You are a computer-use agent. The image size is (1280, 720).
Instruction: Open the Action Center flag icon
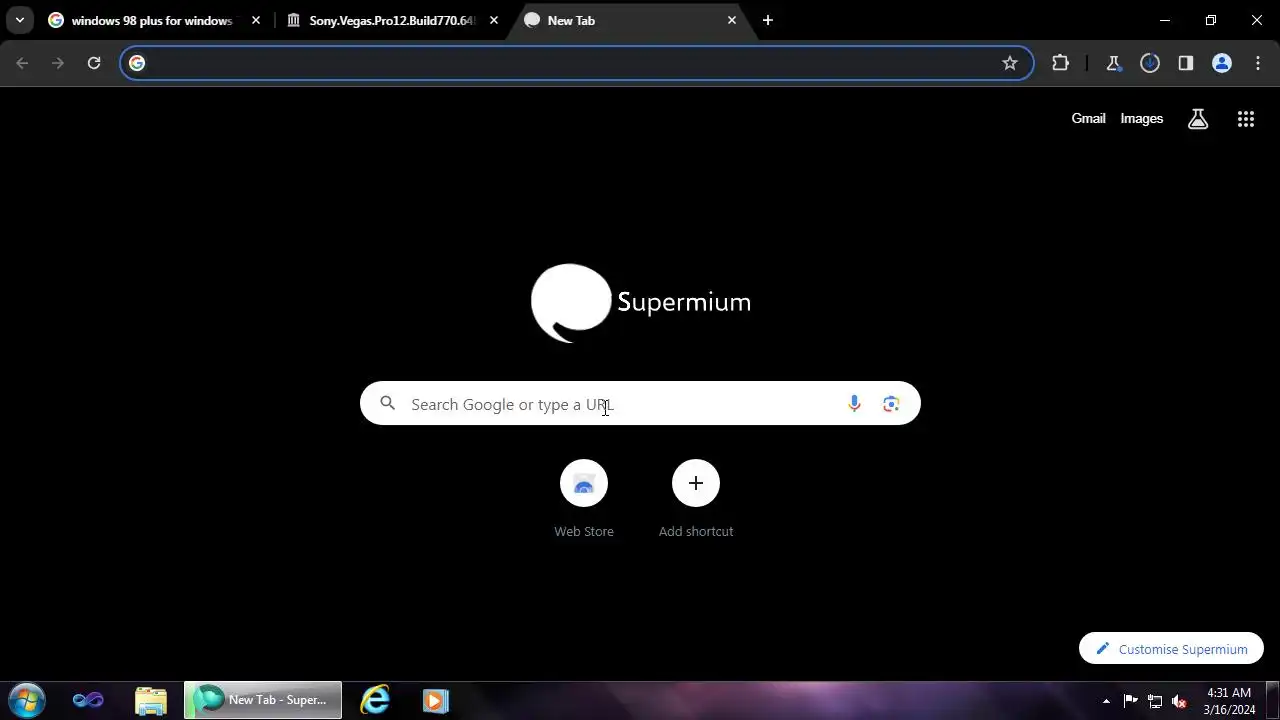pos(1131,701)
